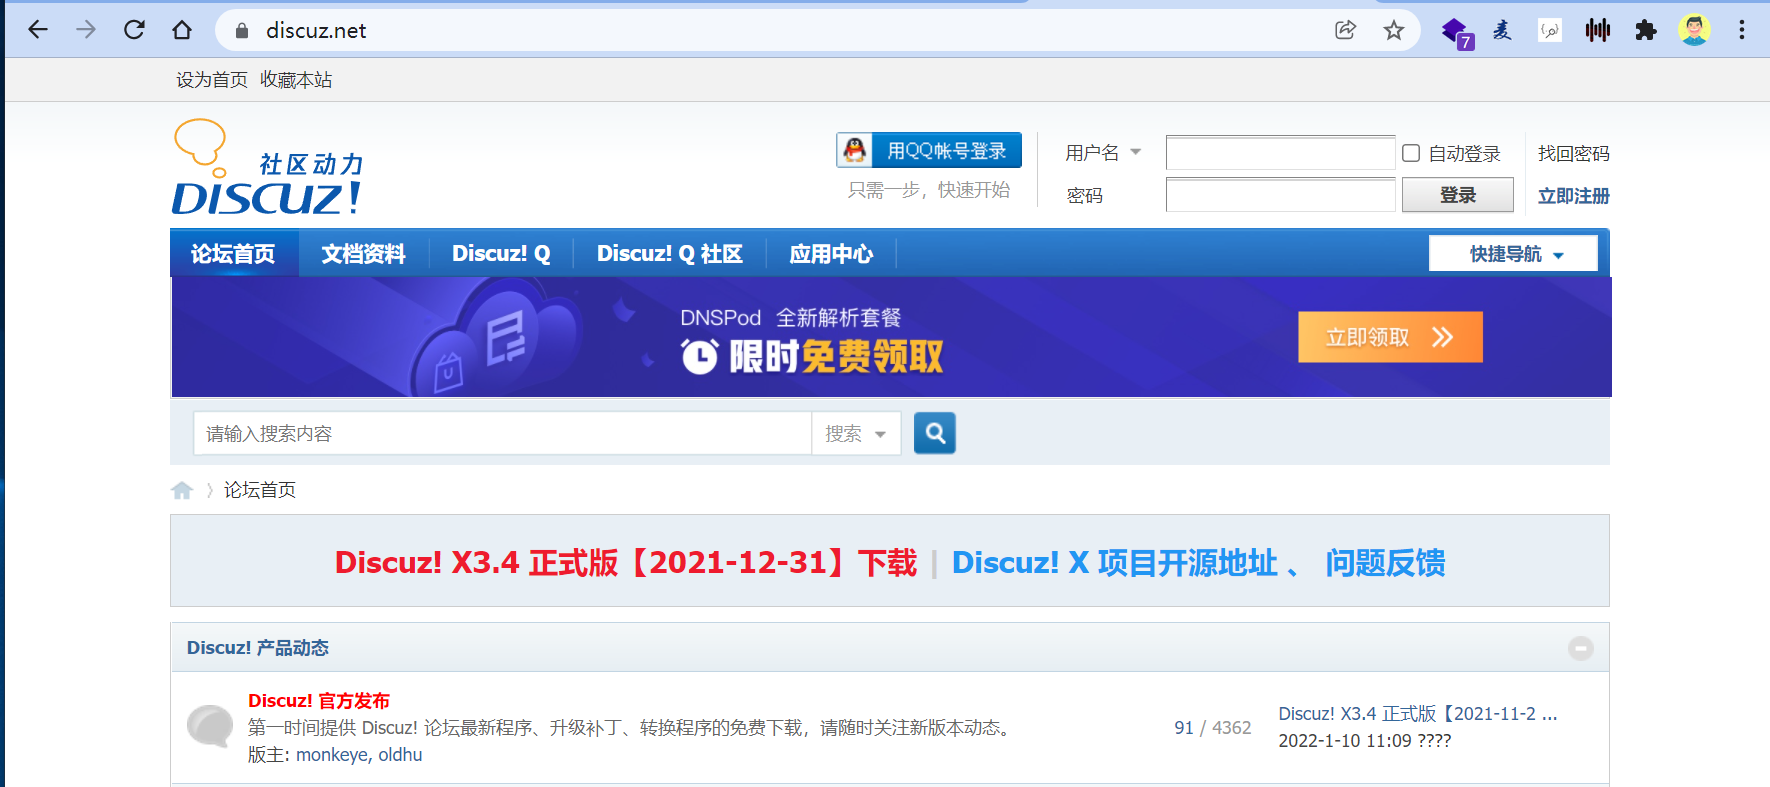Reload the page

(134, 30)
